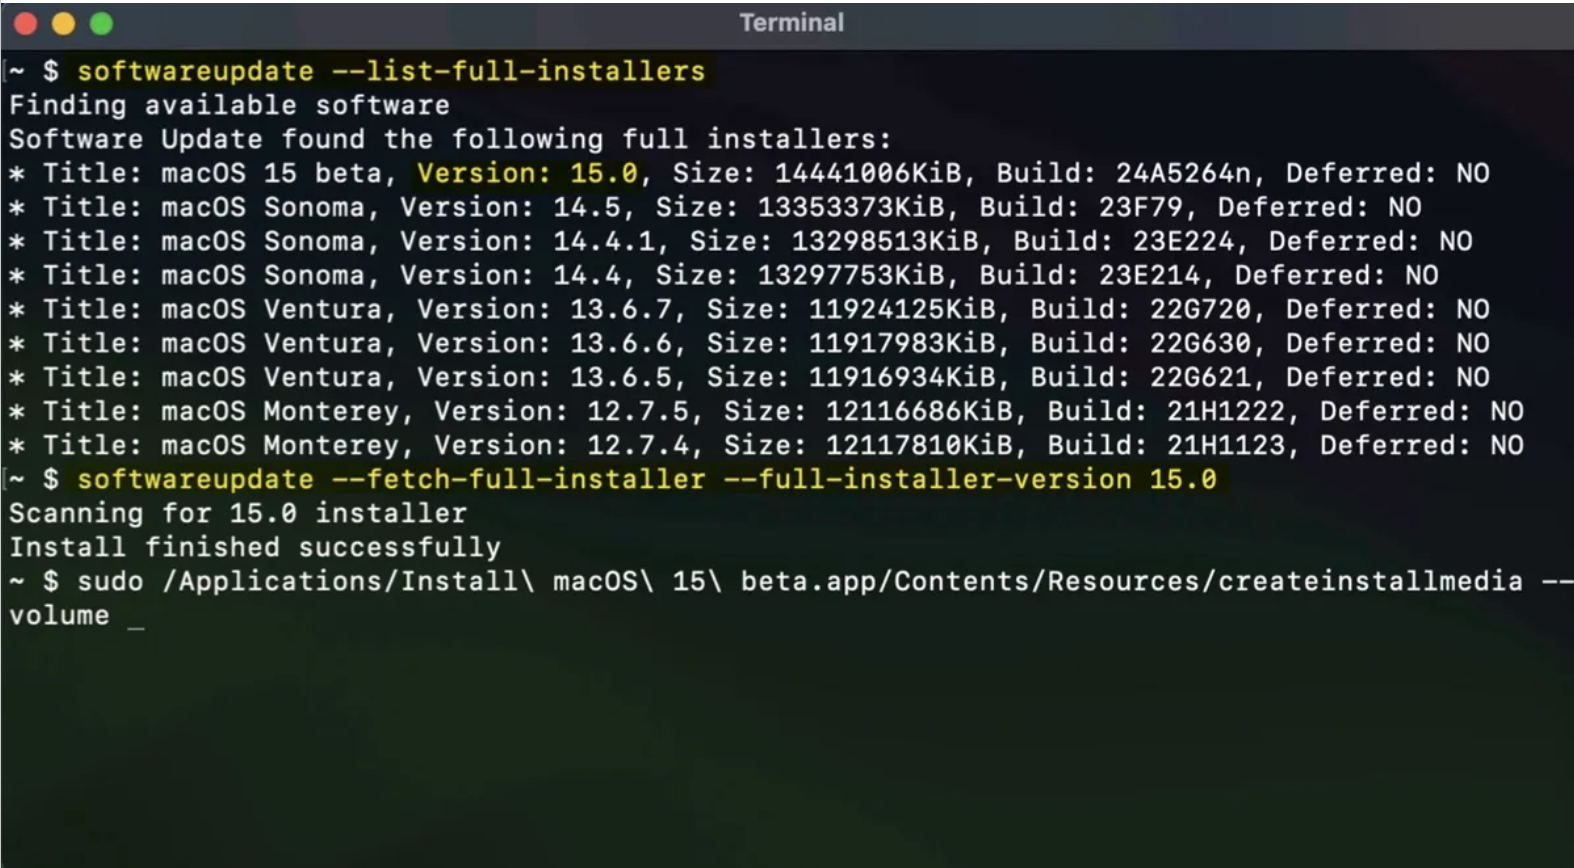1574x868 pixels.
Task: Click build number 22G720
Action: tap(1200, 309)
